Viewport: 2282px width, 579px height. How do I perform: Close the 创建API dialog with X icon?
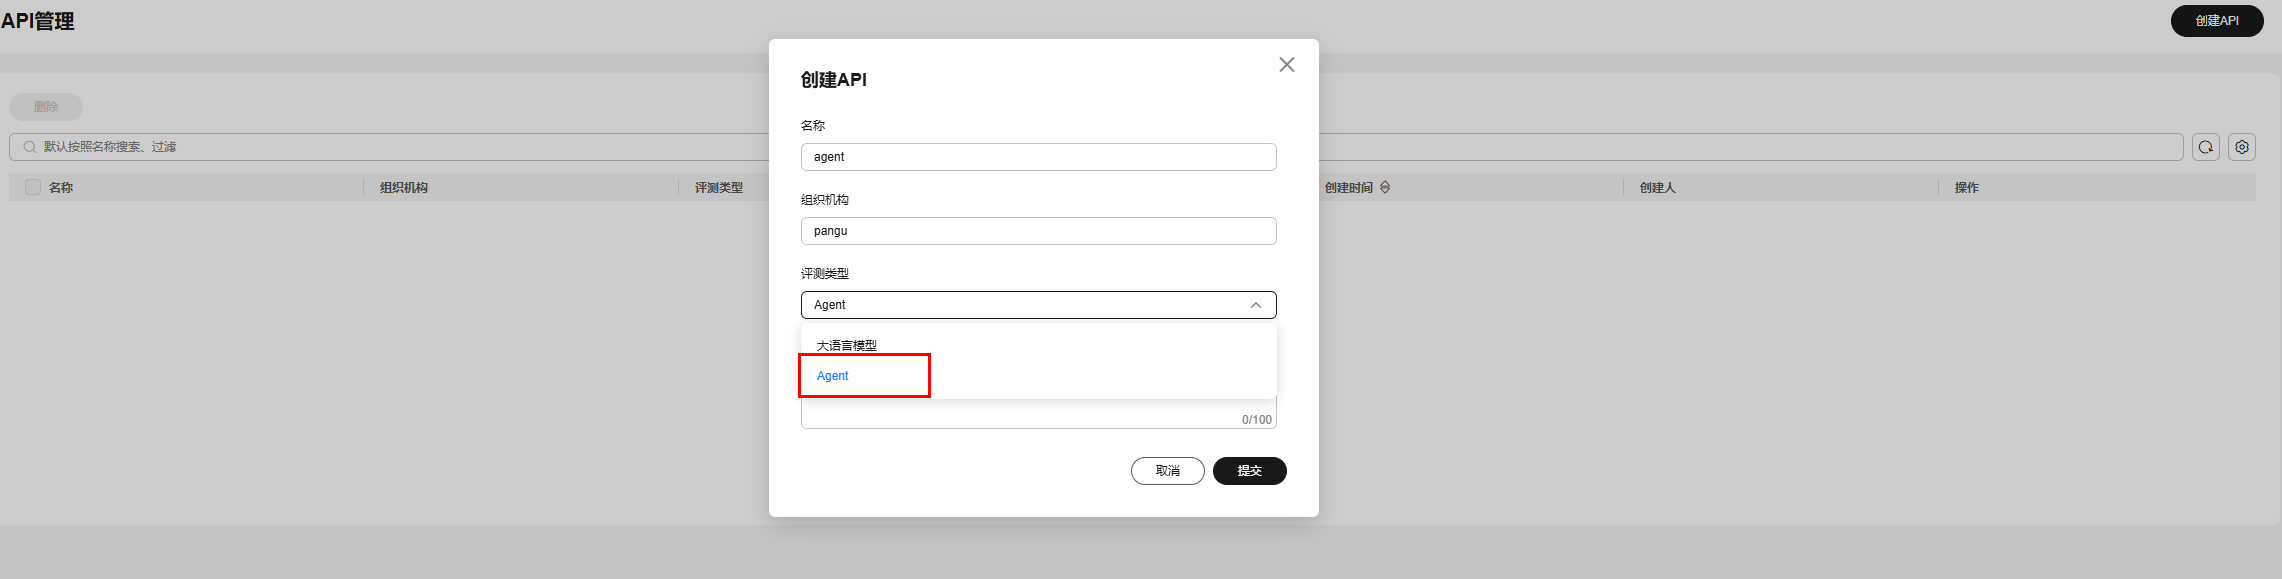pyautogui.click(x=1286, y=65)
